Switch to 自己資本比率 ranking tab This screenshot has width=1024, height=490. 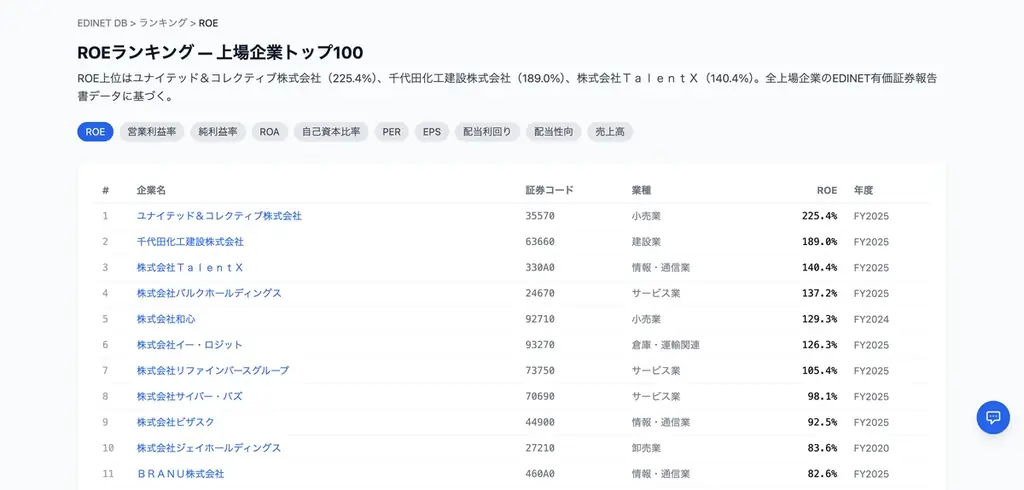pos(331,131)
